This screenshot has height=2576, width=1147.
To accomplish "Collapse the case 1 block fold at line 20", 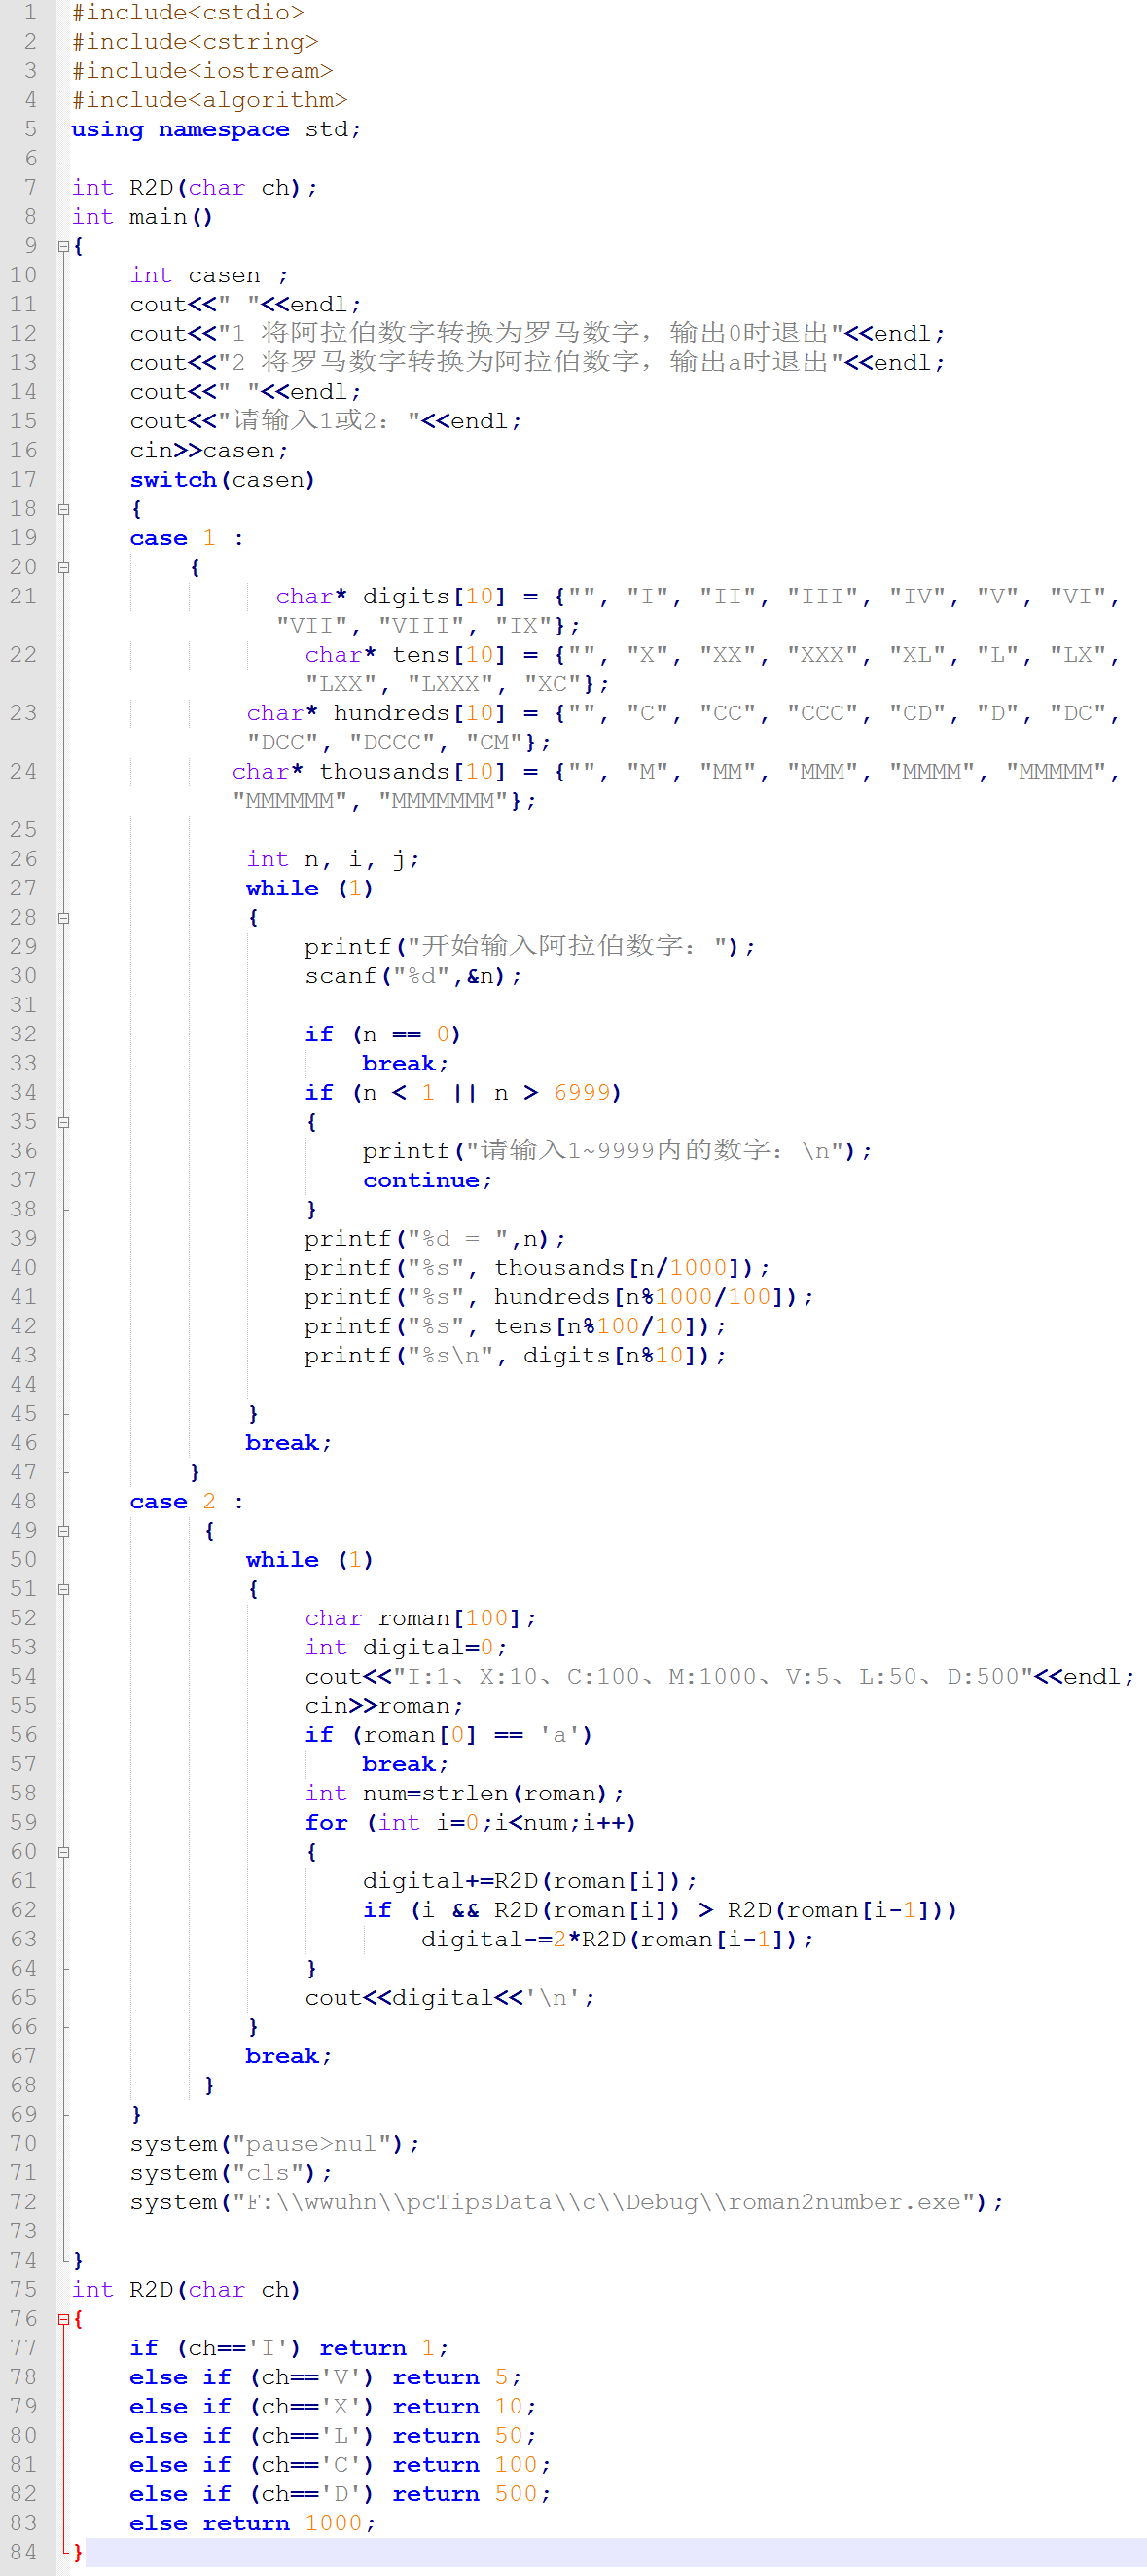I will (x=63, y=567).
